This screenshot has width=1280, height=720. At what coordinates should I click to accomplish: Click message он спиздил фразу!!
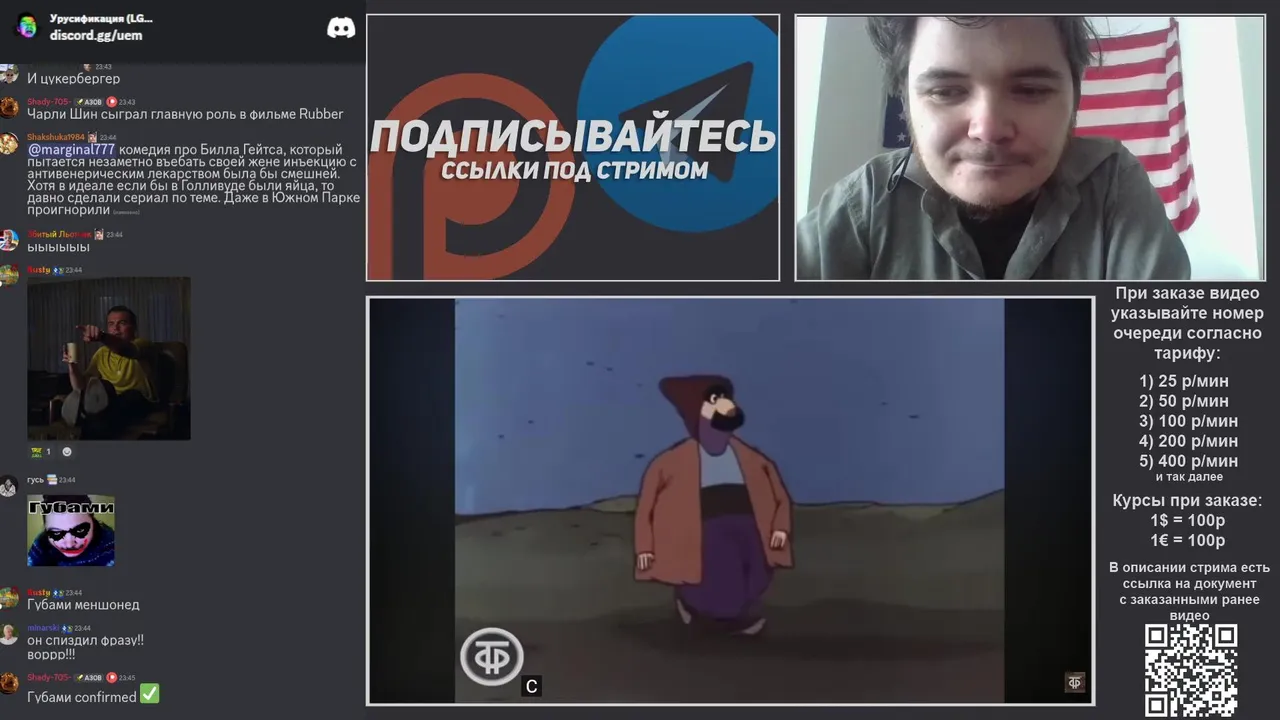click(x=85, y=640)
